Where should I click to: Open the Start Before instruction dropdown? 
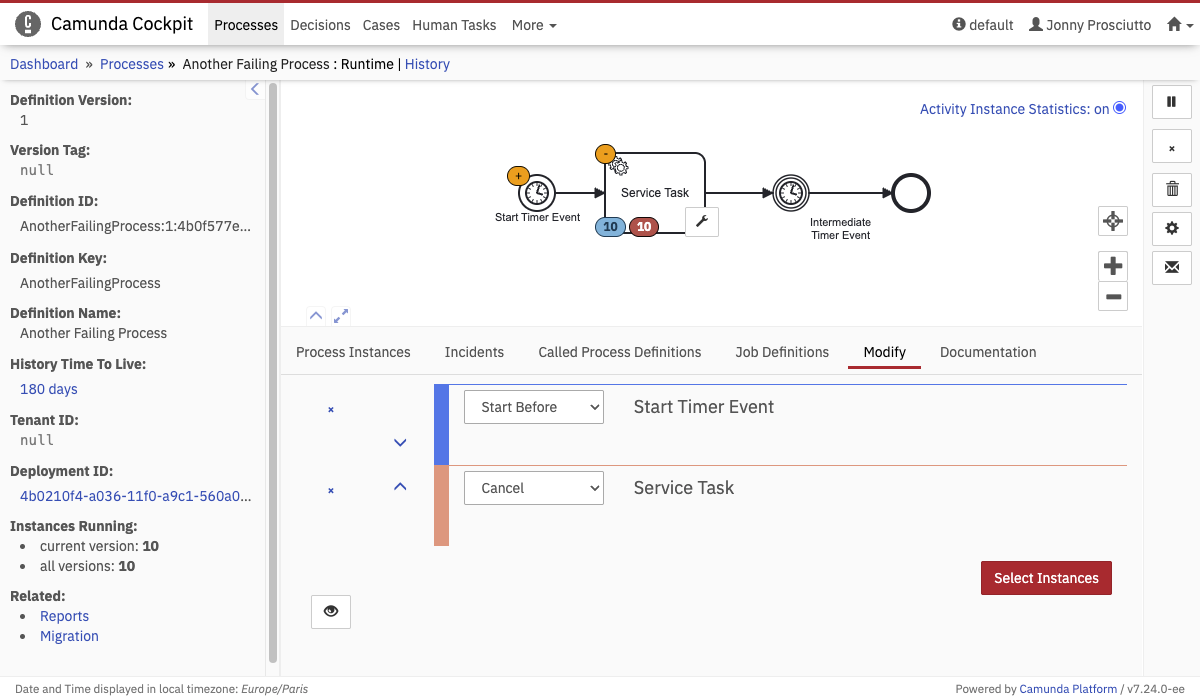pos(534,407)
